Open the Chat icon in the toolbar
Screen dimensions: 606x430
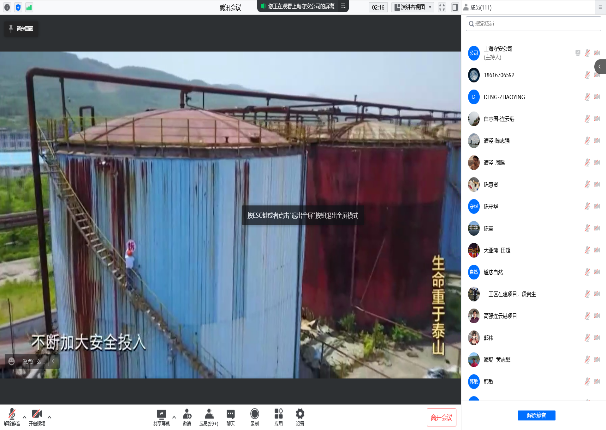231,413
